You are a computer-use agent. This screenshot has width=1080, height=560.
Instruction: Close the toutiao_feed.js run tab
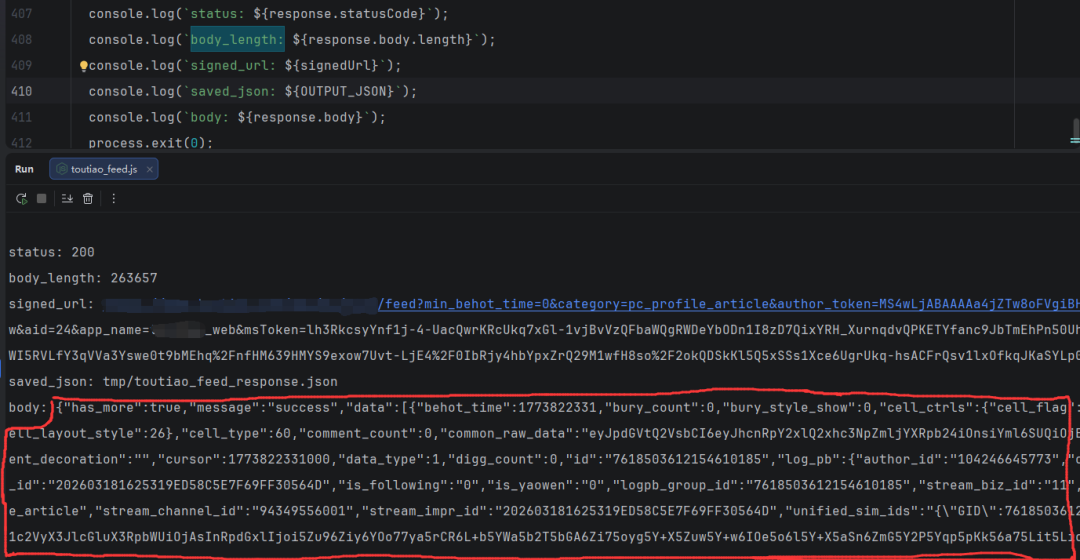pyautogui.click(x=149, y=169)
